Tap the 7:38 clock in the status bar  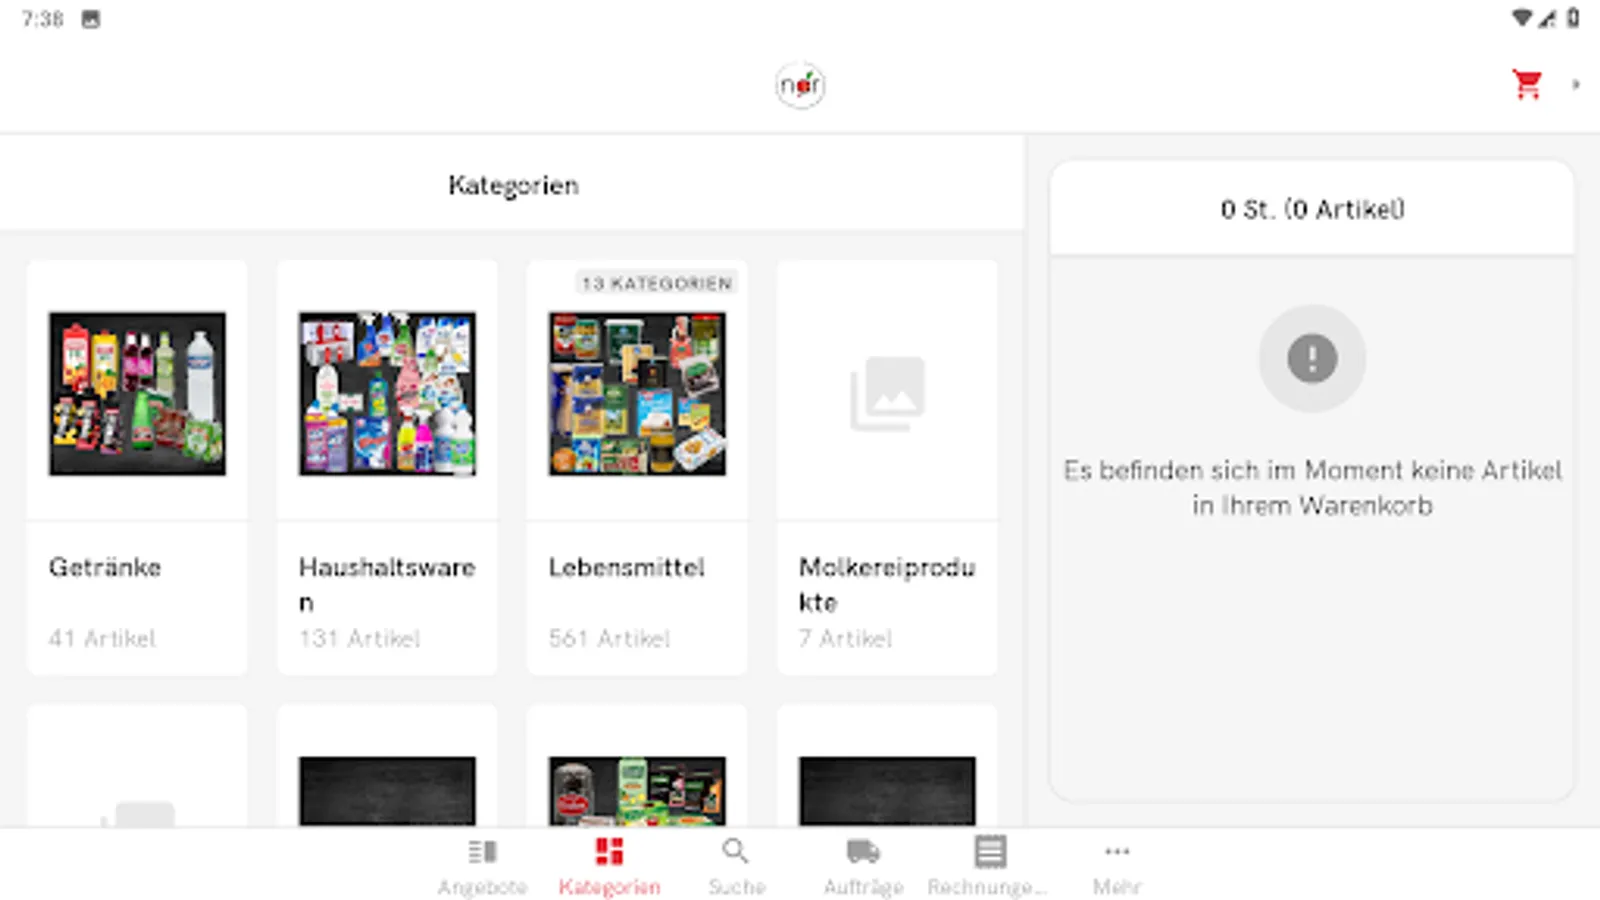coord(42,19)
